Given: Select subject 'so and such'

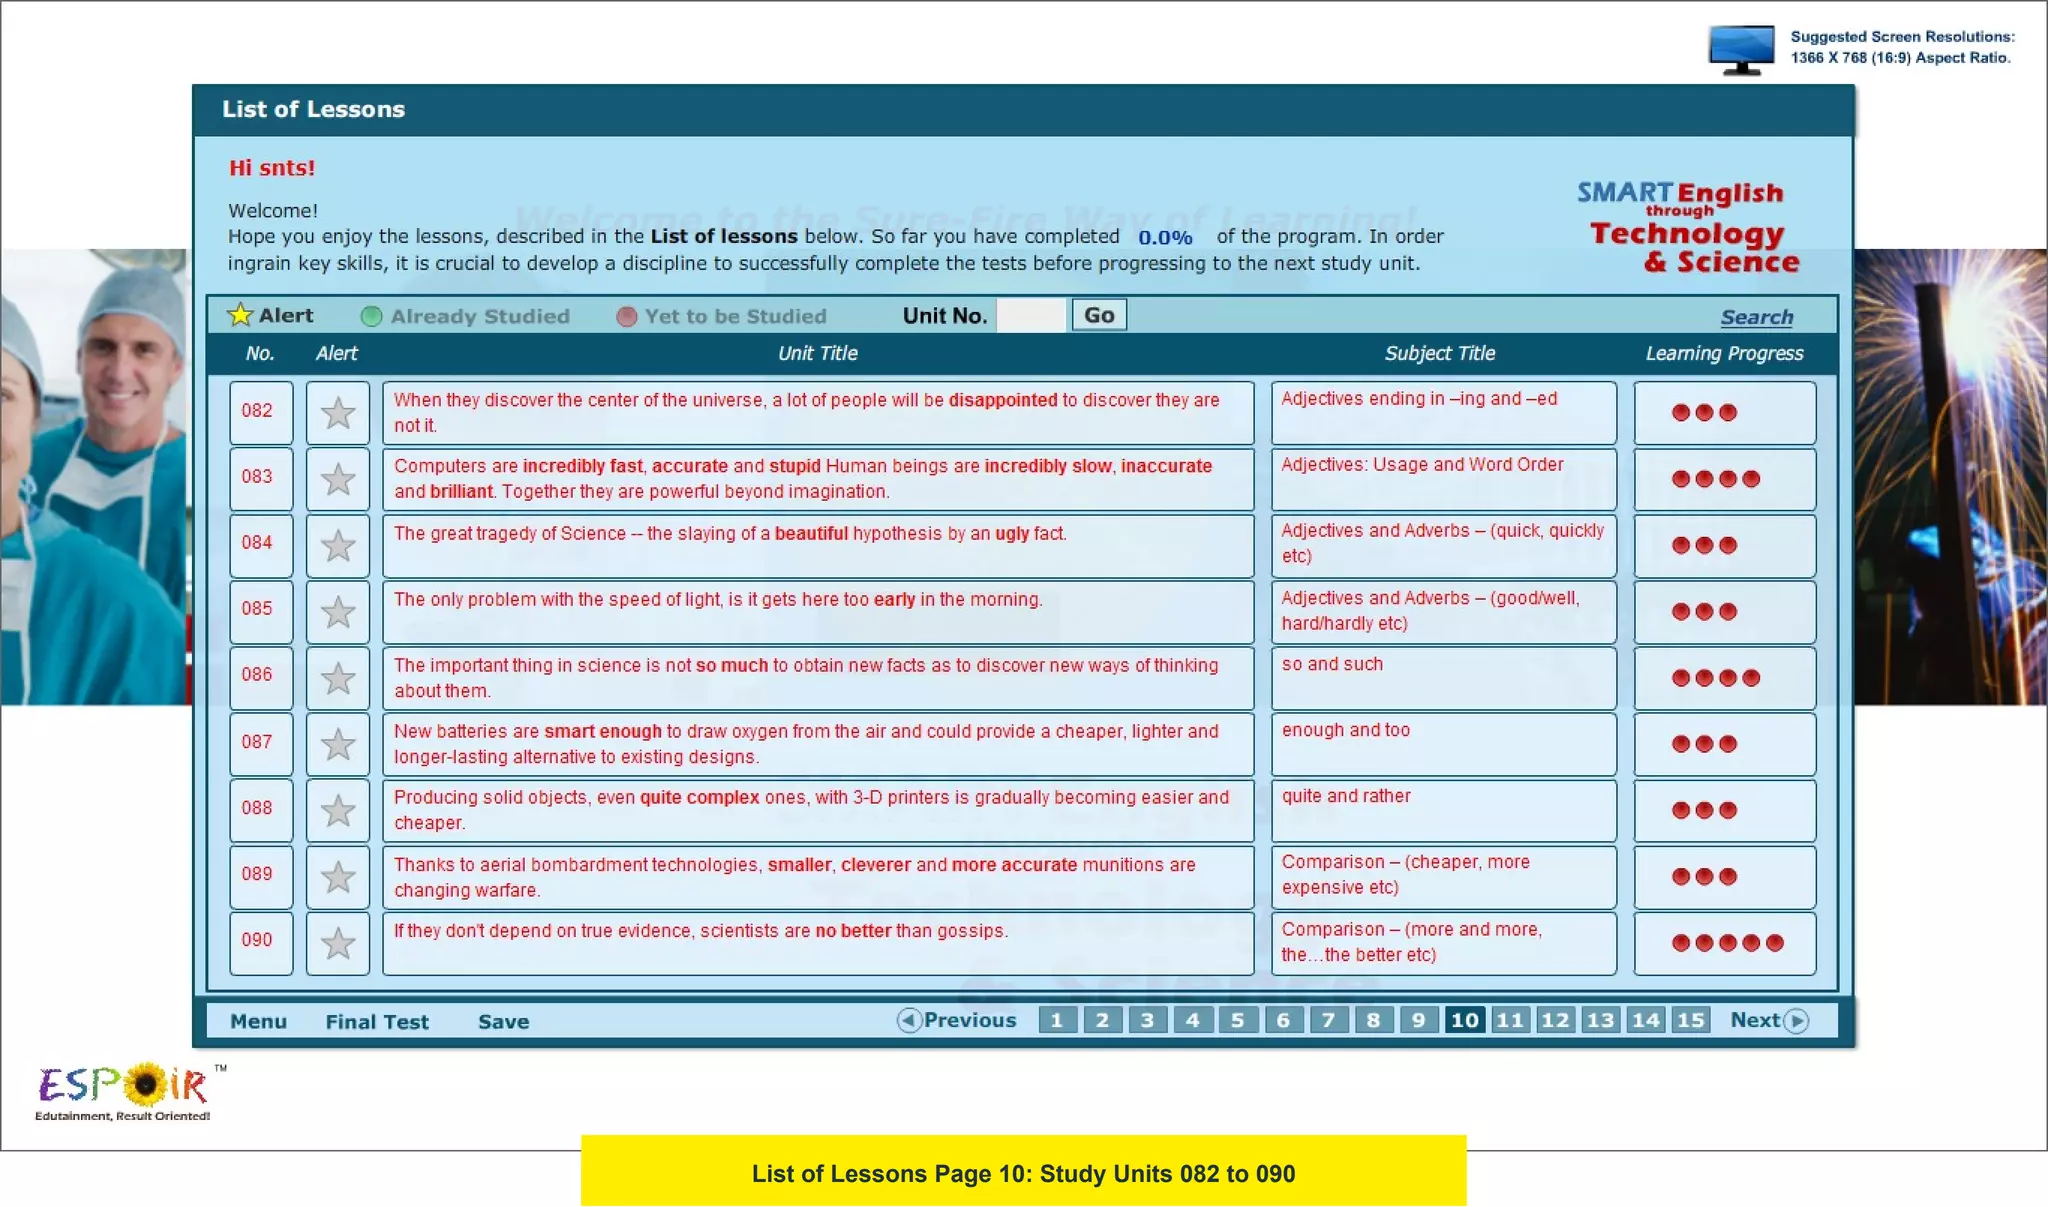Looking at the screenshot, I should point(1444,678).
